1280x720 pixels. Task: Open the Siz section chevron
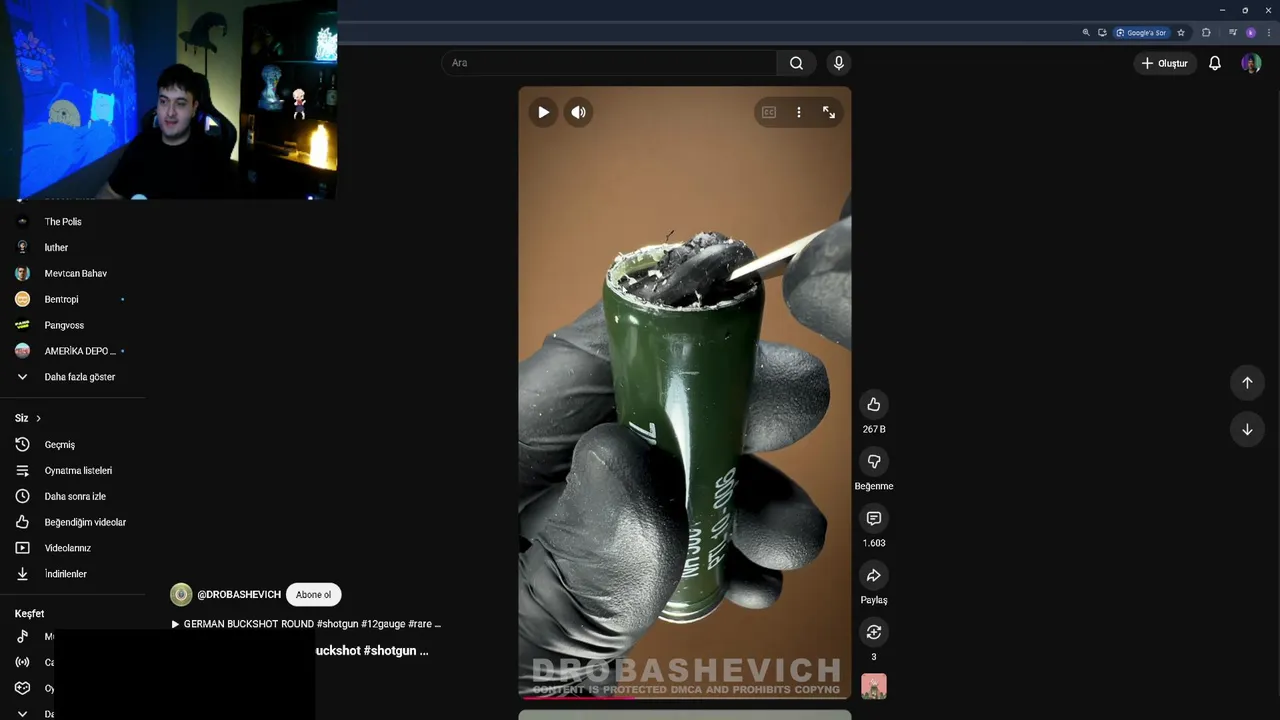(38, 418)
